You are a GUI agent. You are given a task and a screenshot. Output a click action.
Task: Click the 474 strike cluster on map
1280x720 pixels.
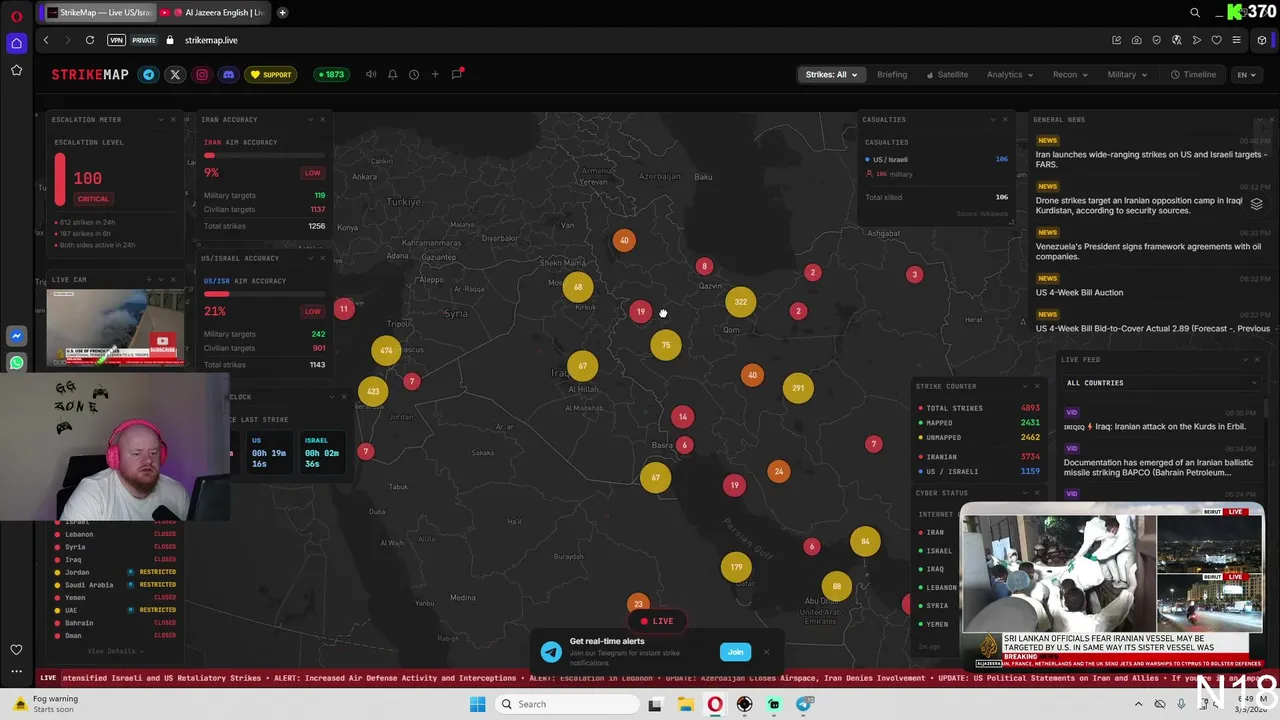coord(386,350)
